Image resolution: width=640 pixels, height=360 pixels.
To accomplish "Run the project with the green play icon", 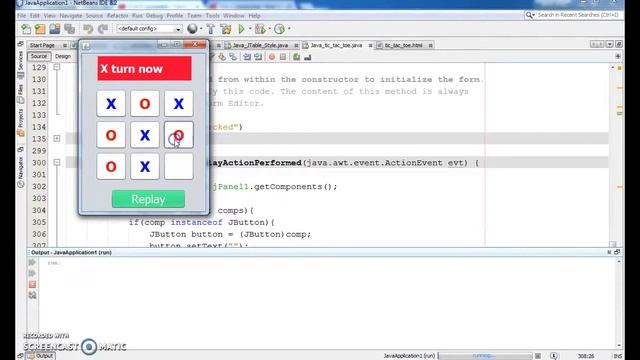I will coord(241,29).
